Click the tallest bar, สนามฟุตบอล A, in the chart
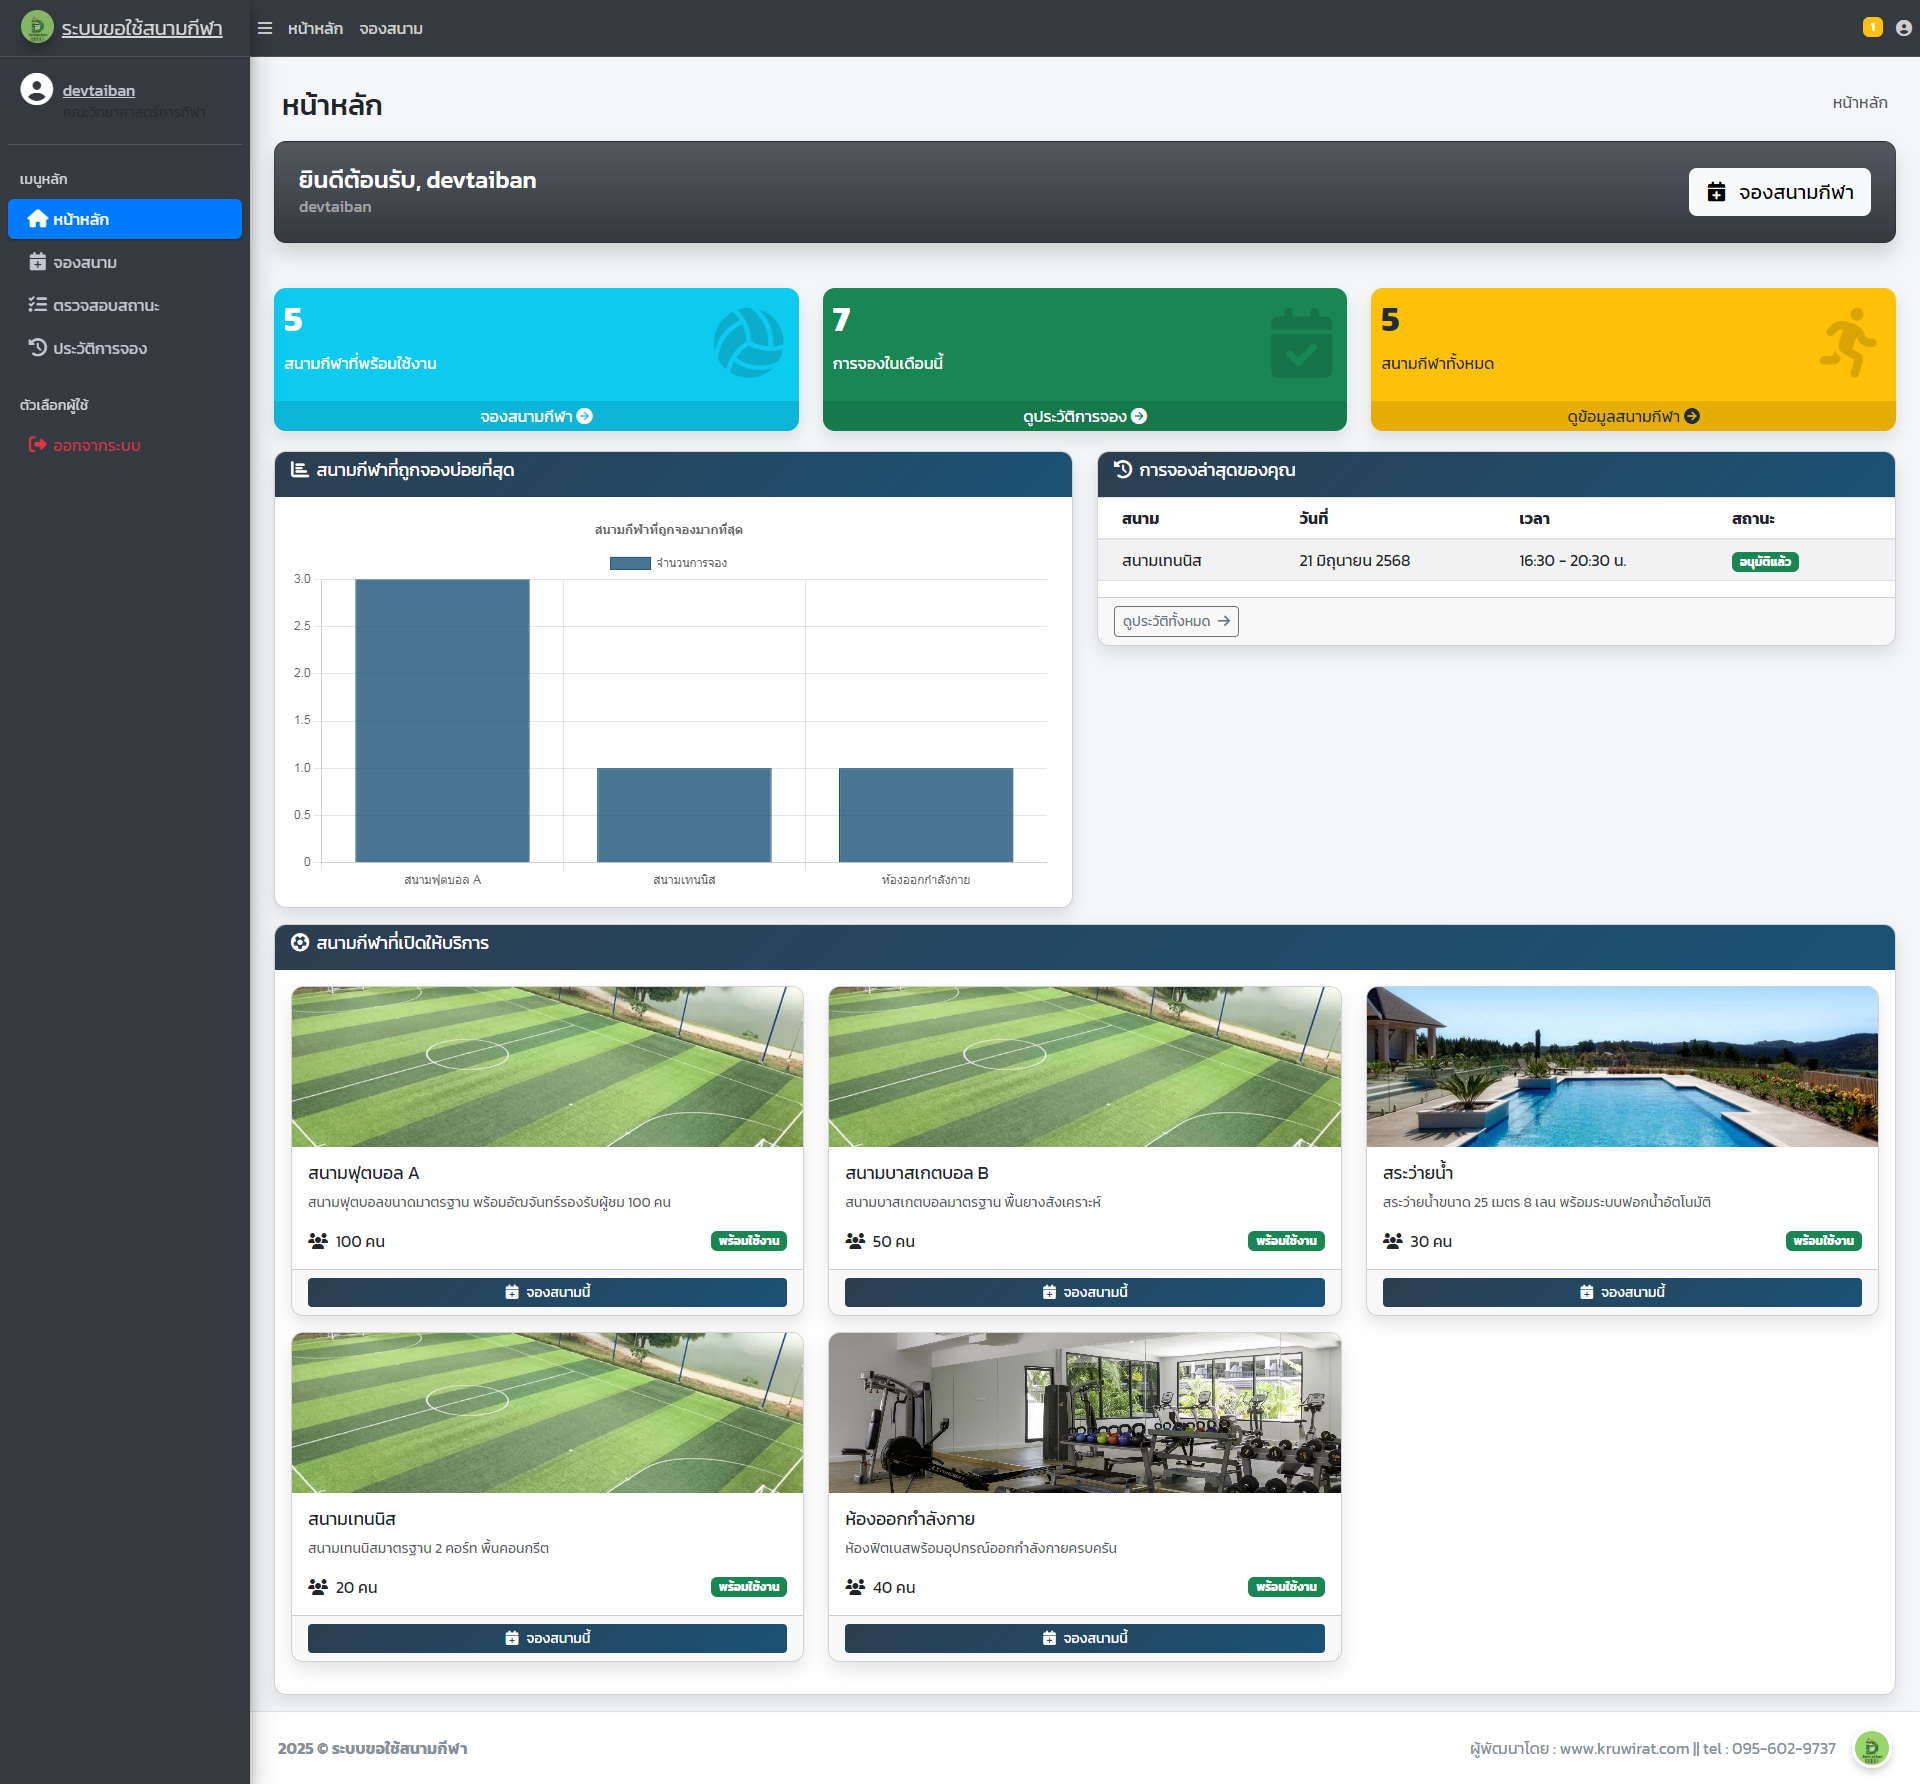Screen dimensions: 1920x1784 442,720
